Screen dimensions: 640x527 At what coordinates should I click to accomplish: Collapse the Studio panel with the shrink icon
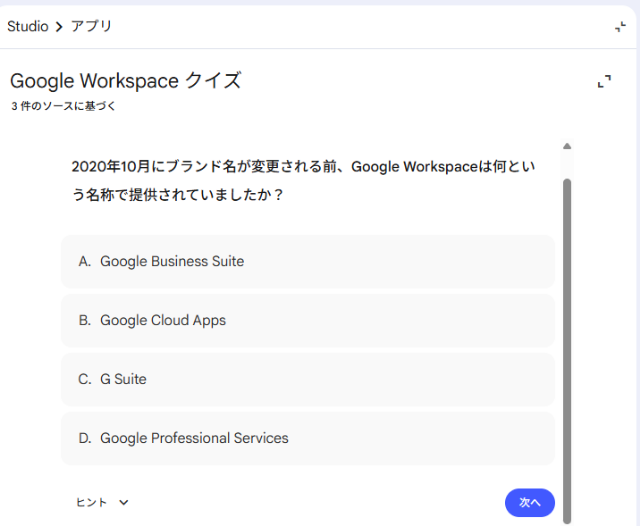tap(620, 27)
